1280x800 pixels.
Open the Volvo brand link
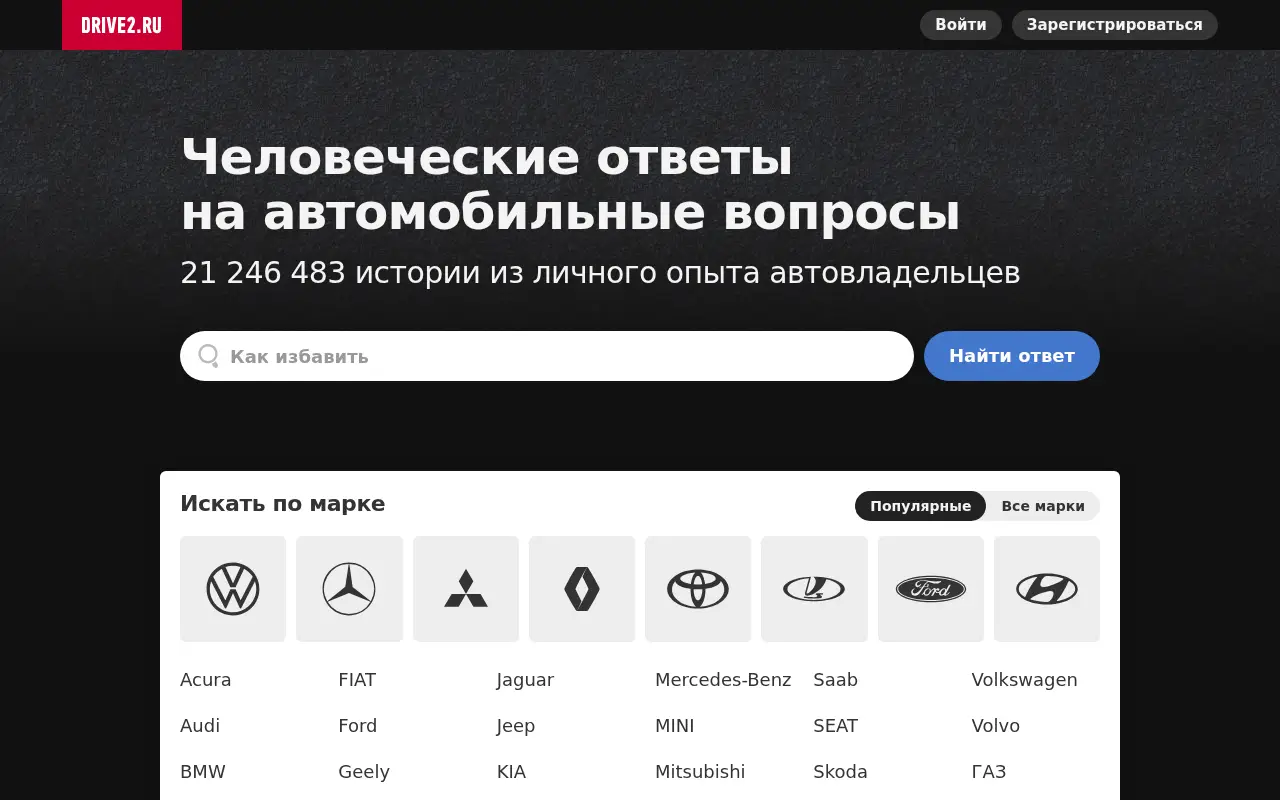(x=996, y=726)
